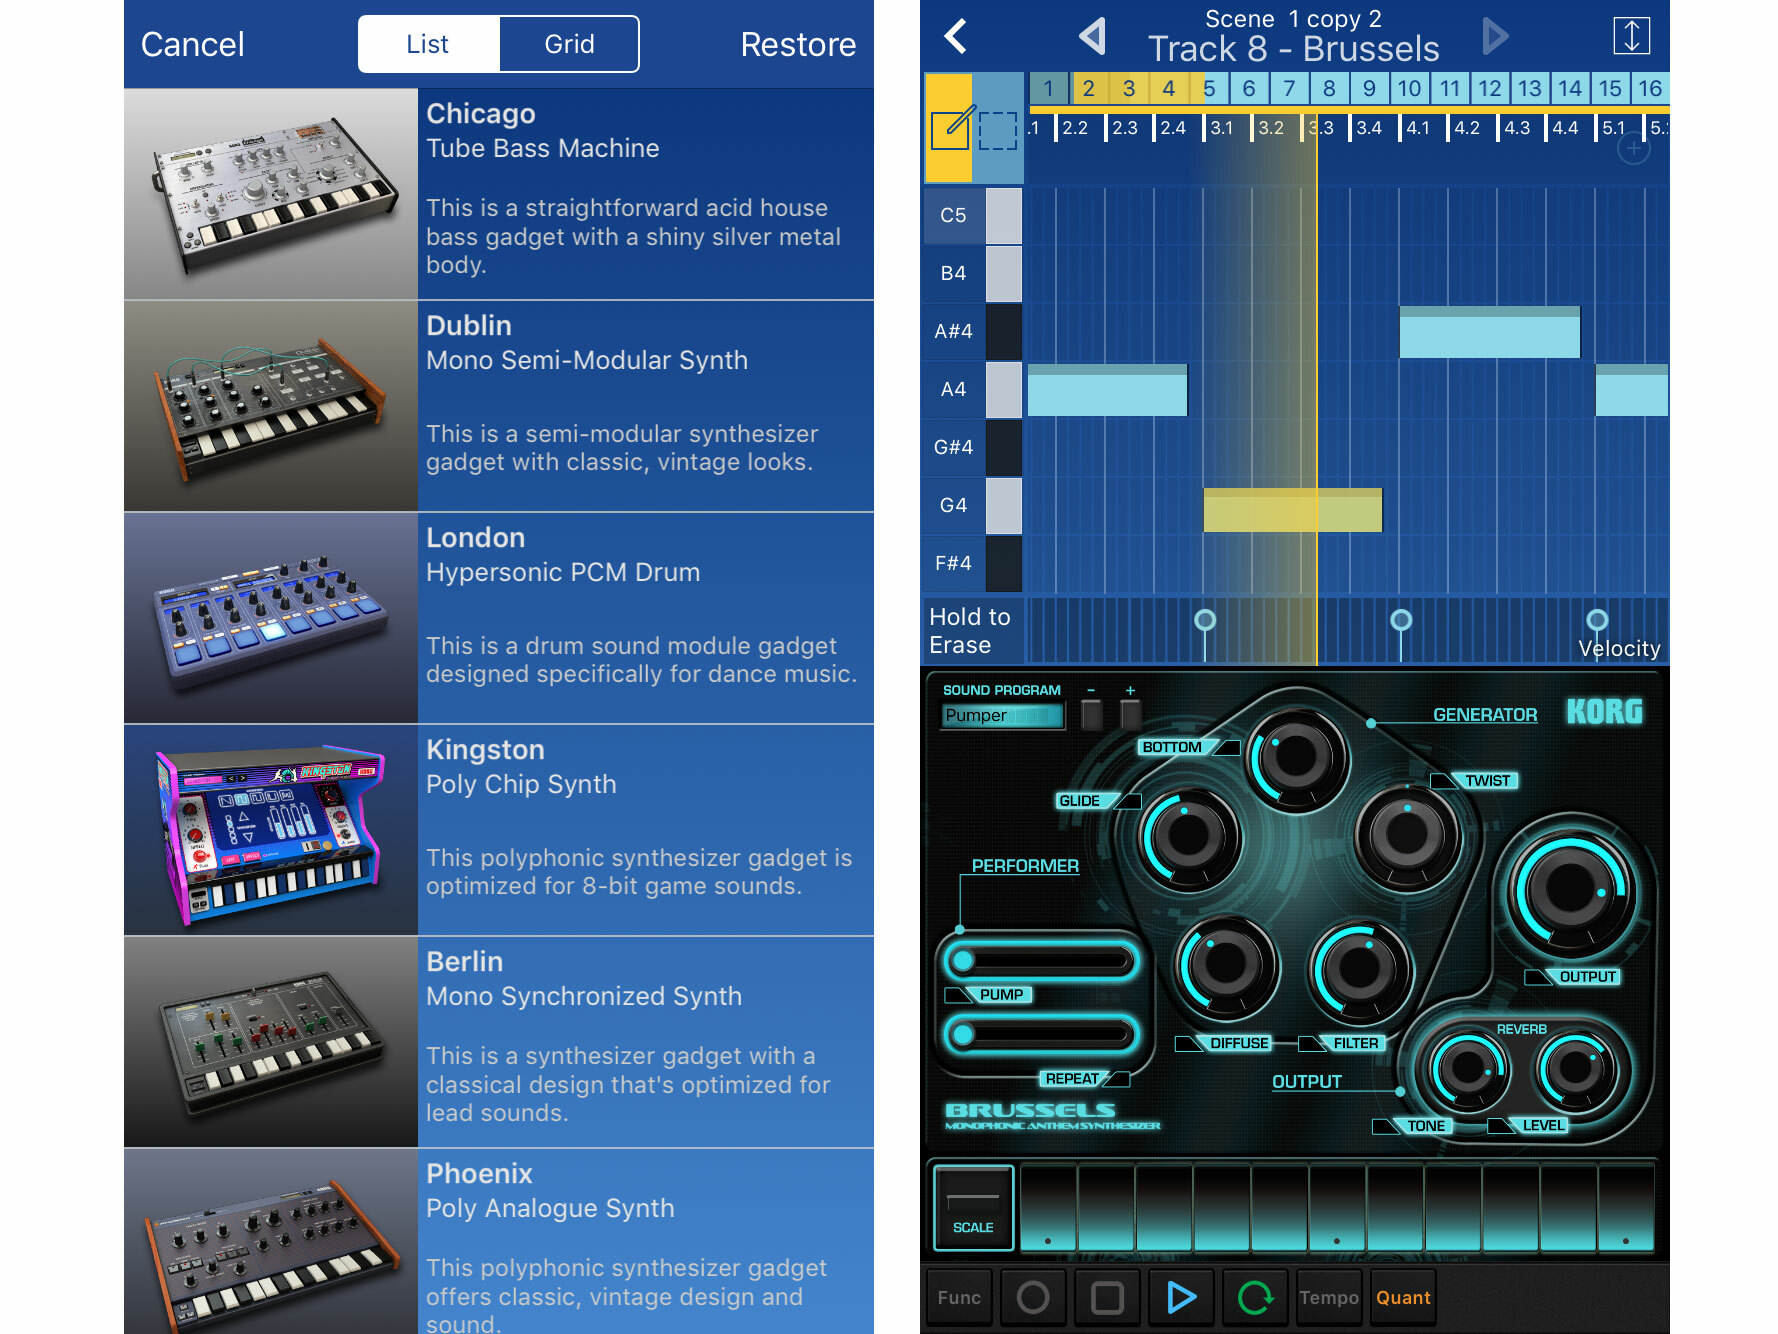Adjust the BOTTOM knob
1778x1334 pixels.
tap(1296, 758)
